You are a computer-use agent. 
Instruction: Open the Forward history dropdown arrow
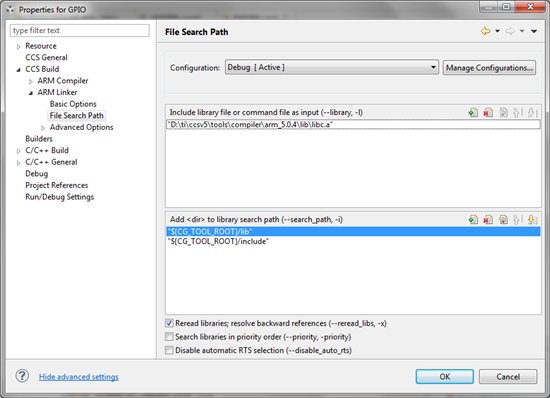(522, 31)
